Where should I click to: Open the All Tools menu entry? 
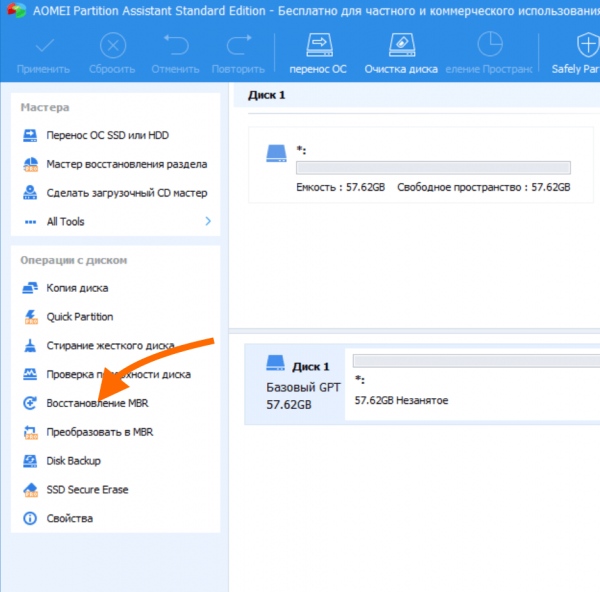(65, 222)
